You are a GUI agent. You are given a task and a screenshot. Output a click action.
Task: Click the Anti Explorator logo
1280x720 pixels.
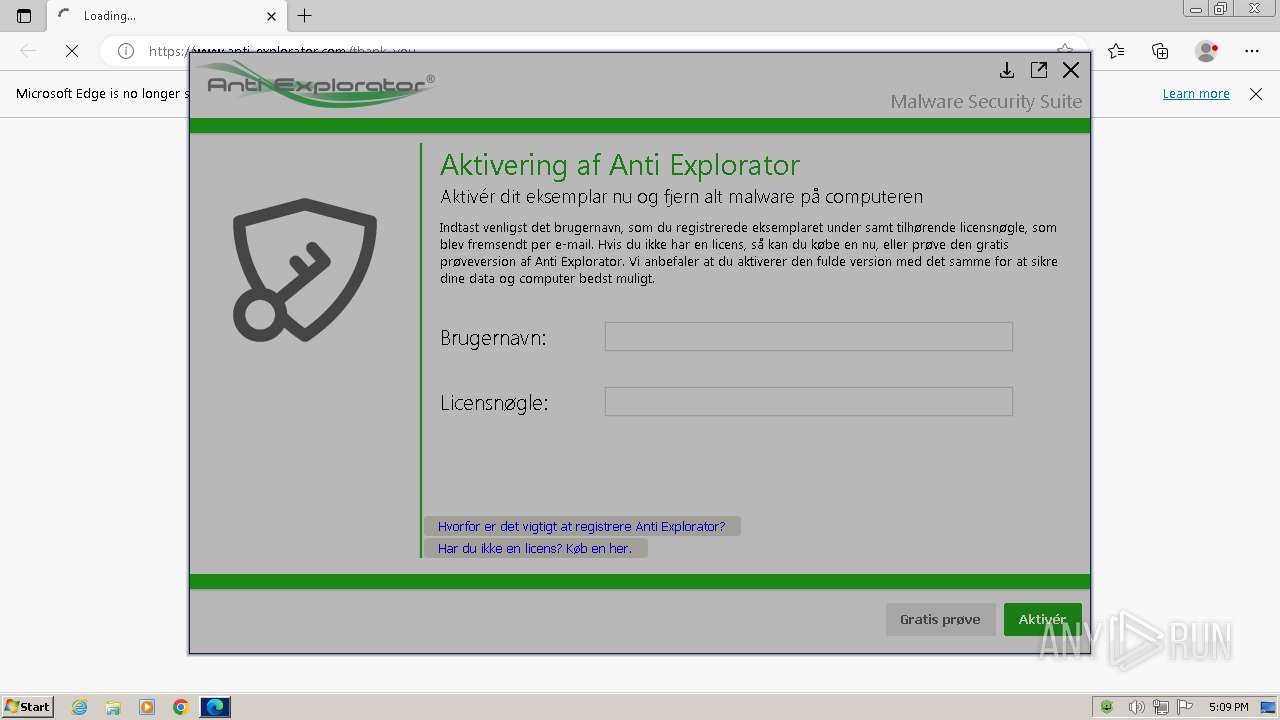(x=314, y=84)
